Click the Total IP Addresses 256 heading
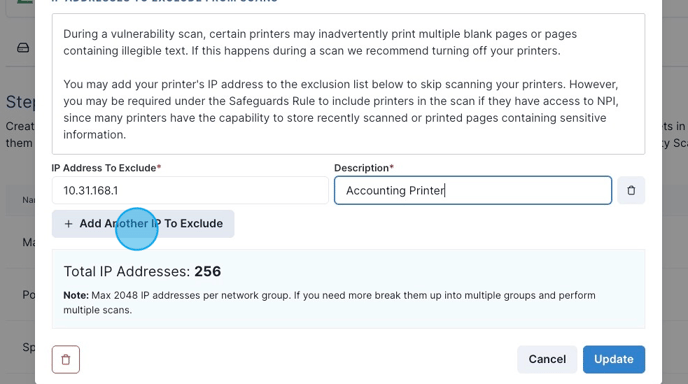 (x=142, y=271)
